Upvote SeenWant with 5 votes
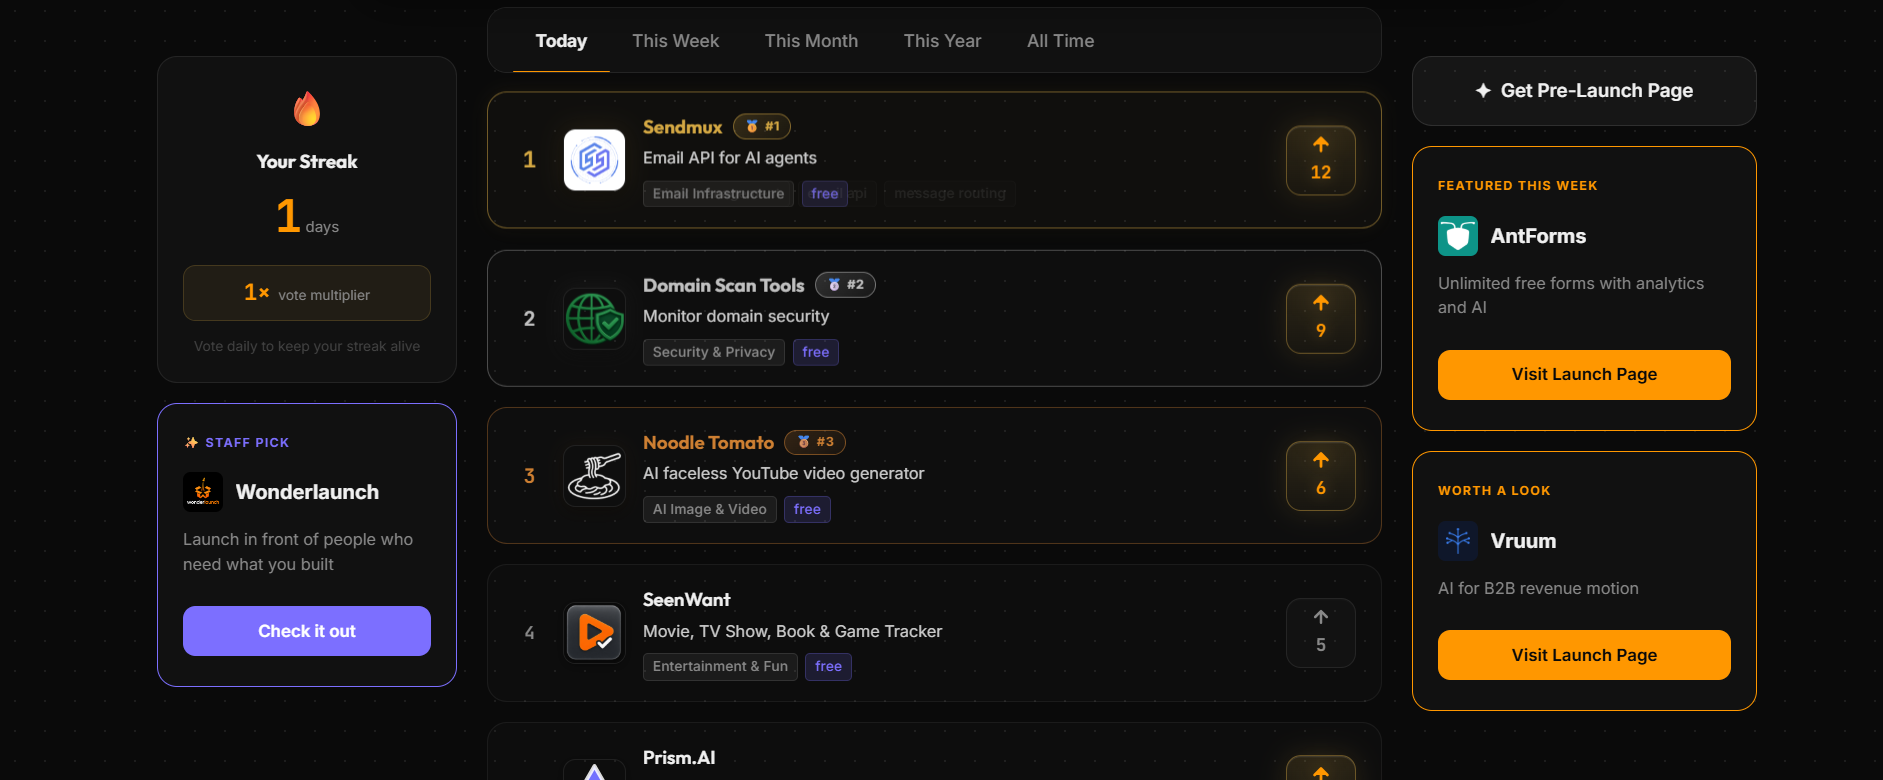 [1320, 632]
